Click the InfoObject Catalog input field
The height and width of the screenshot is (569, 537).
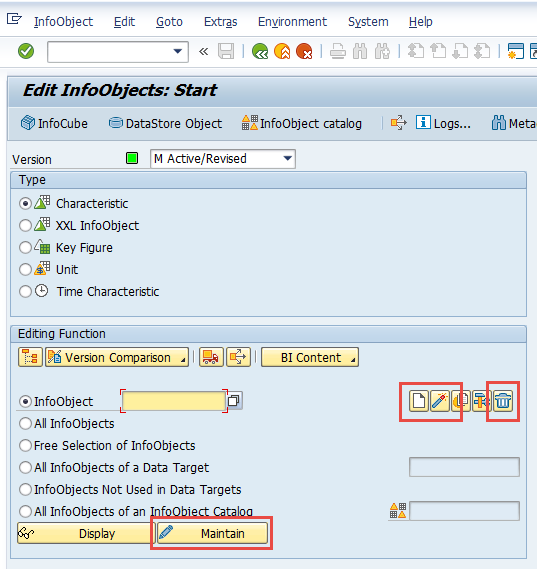click(464, 511)
